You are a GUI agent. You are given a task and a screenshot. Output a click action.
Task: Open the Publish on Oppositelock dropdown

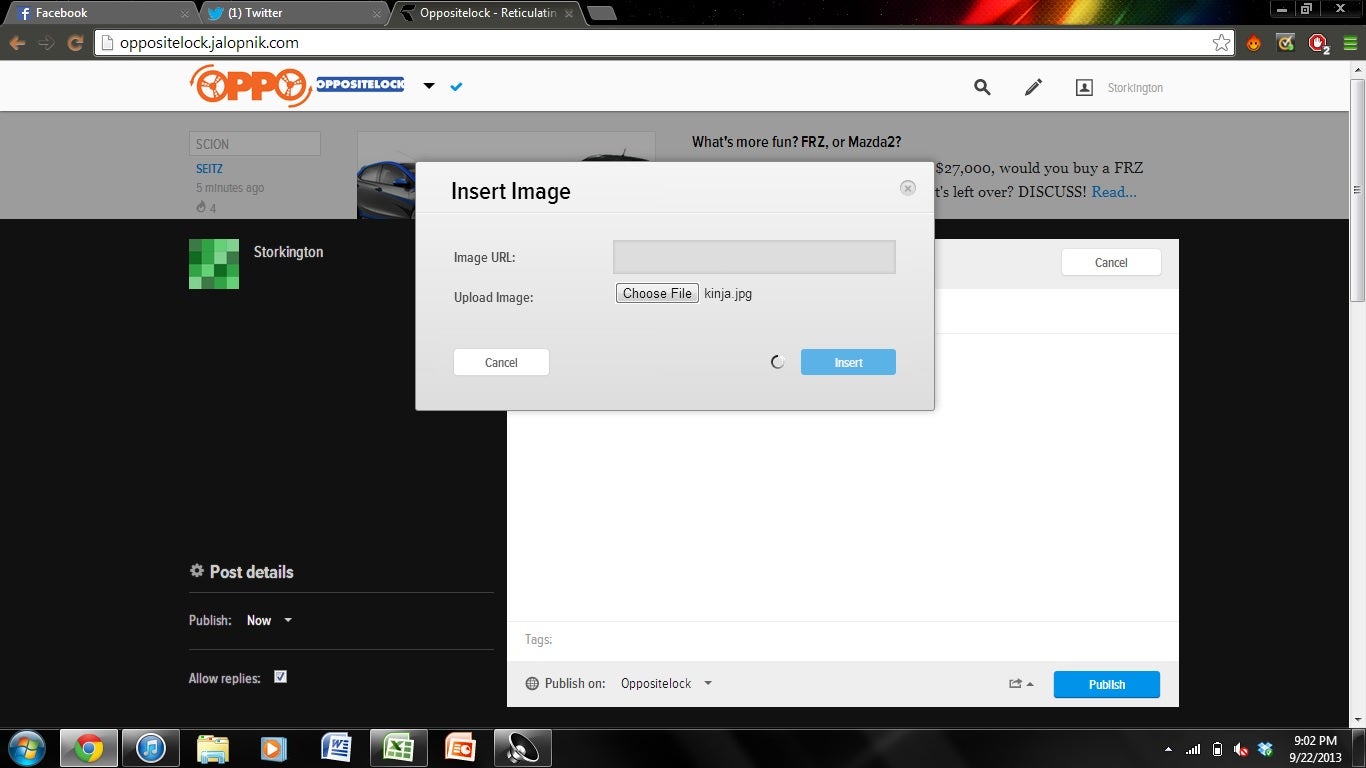point(666,684)
